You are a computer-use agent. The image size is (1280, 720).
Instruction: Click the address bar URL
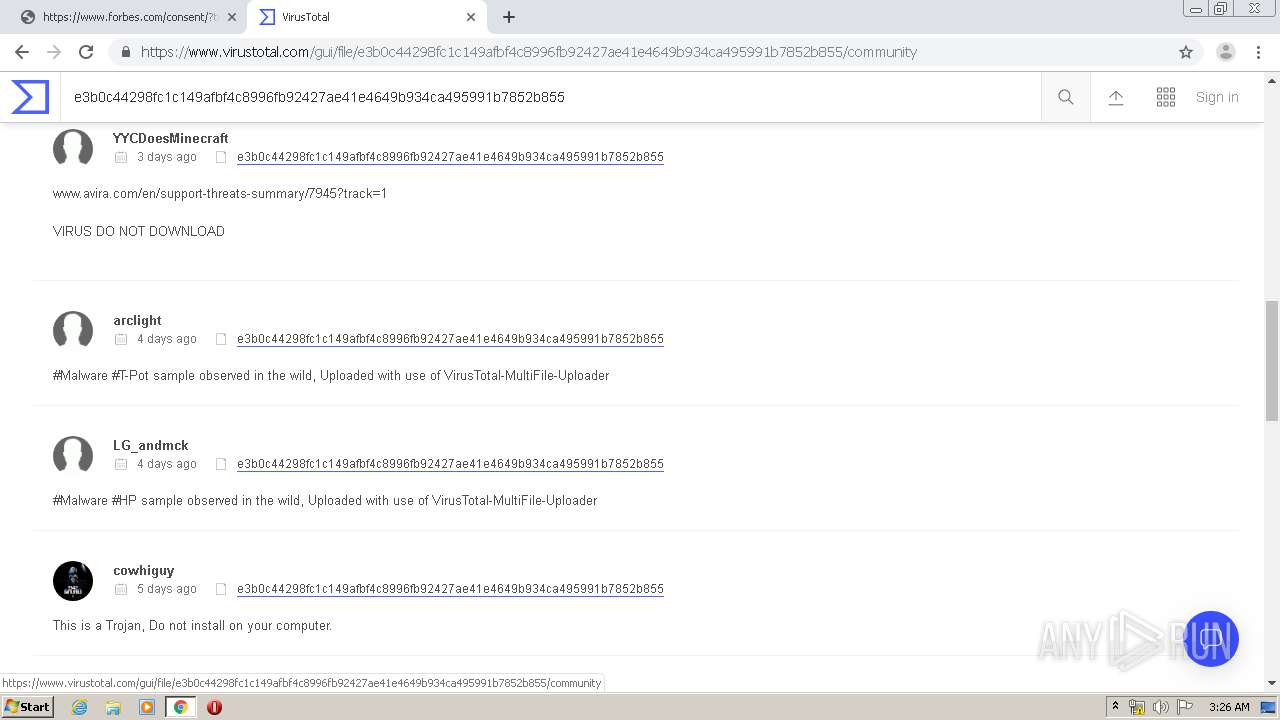(x=528, y=52)
